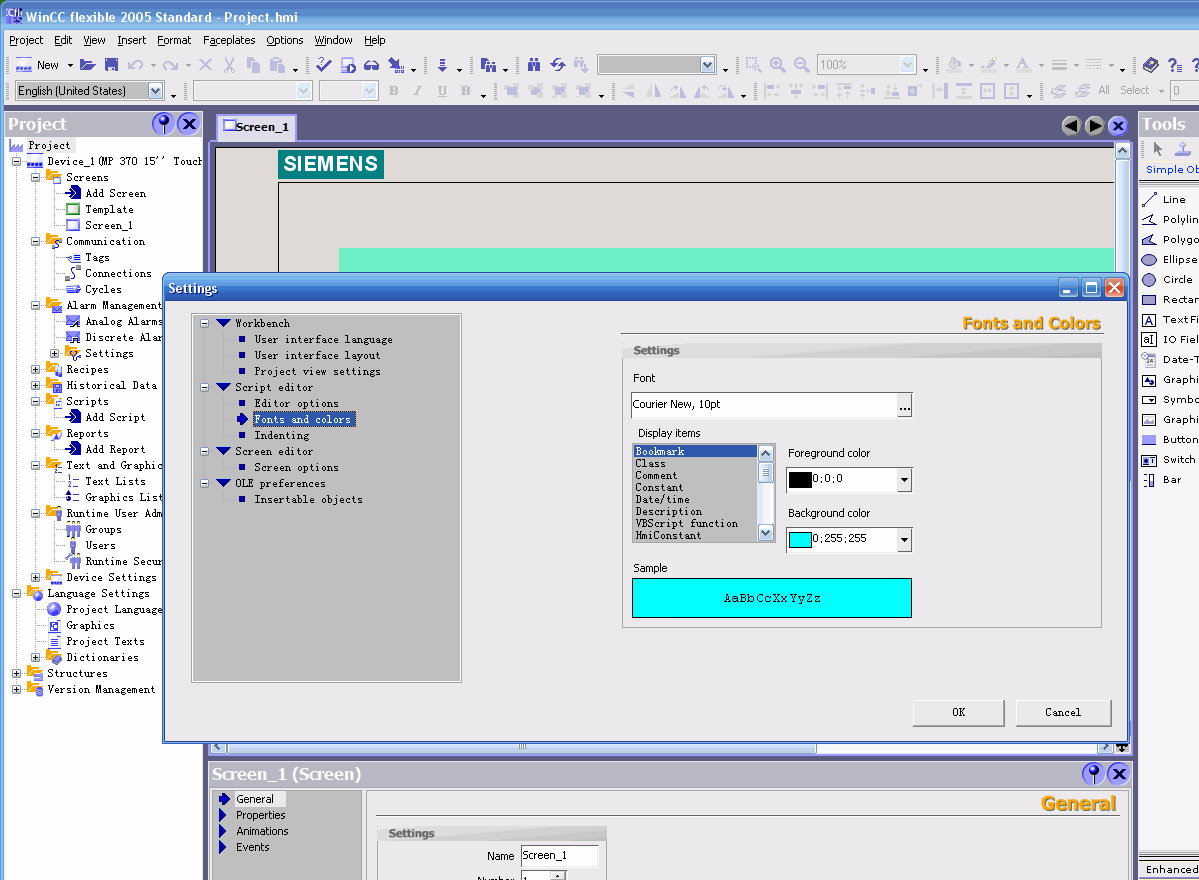Select the pointer tool in Tools panel
The width and height of the screenshot is (1199, 880).
tap(1158, 148)
